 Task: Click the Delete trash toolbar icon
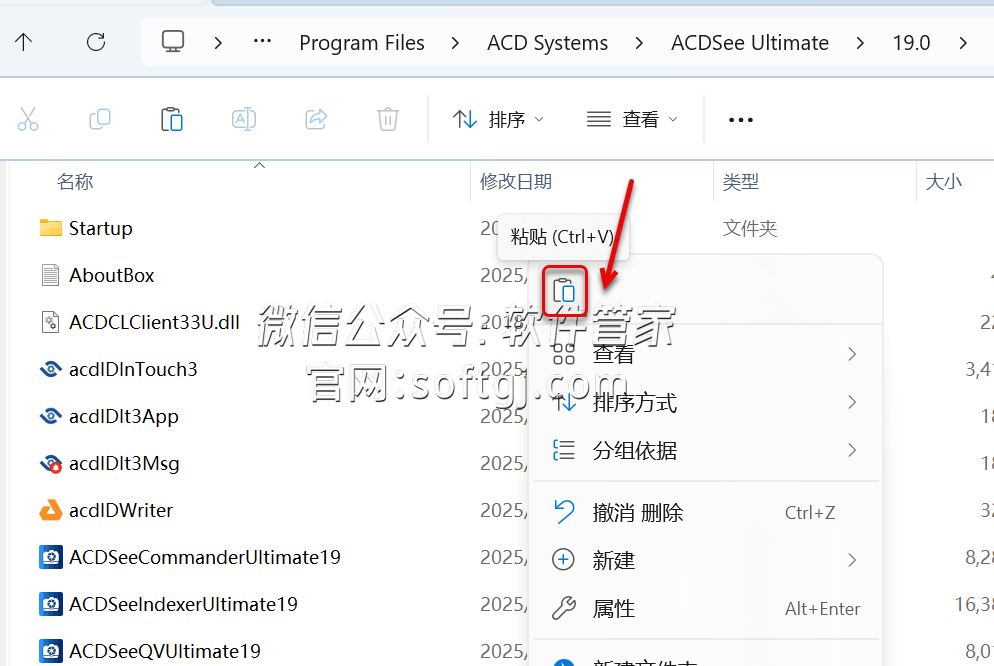tap(387, 119)
